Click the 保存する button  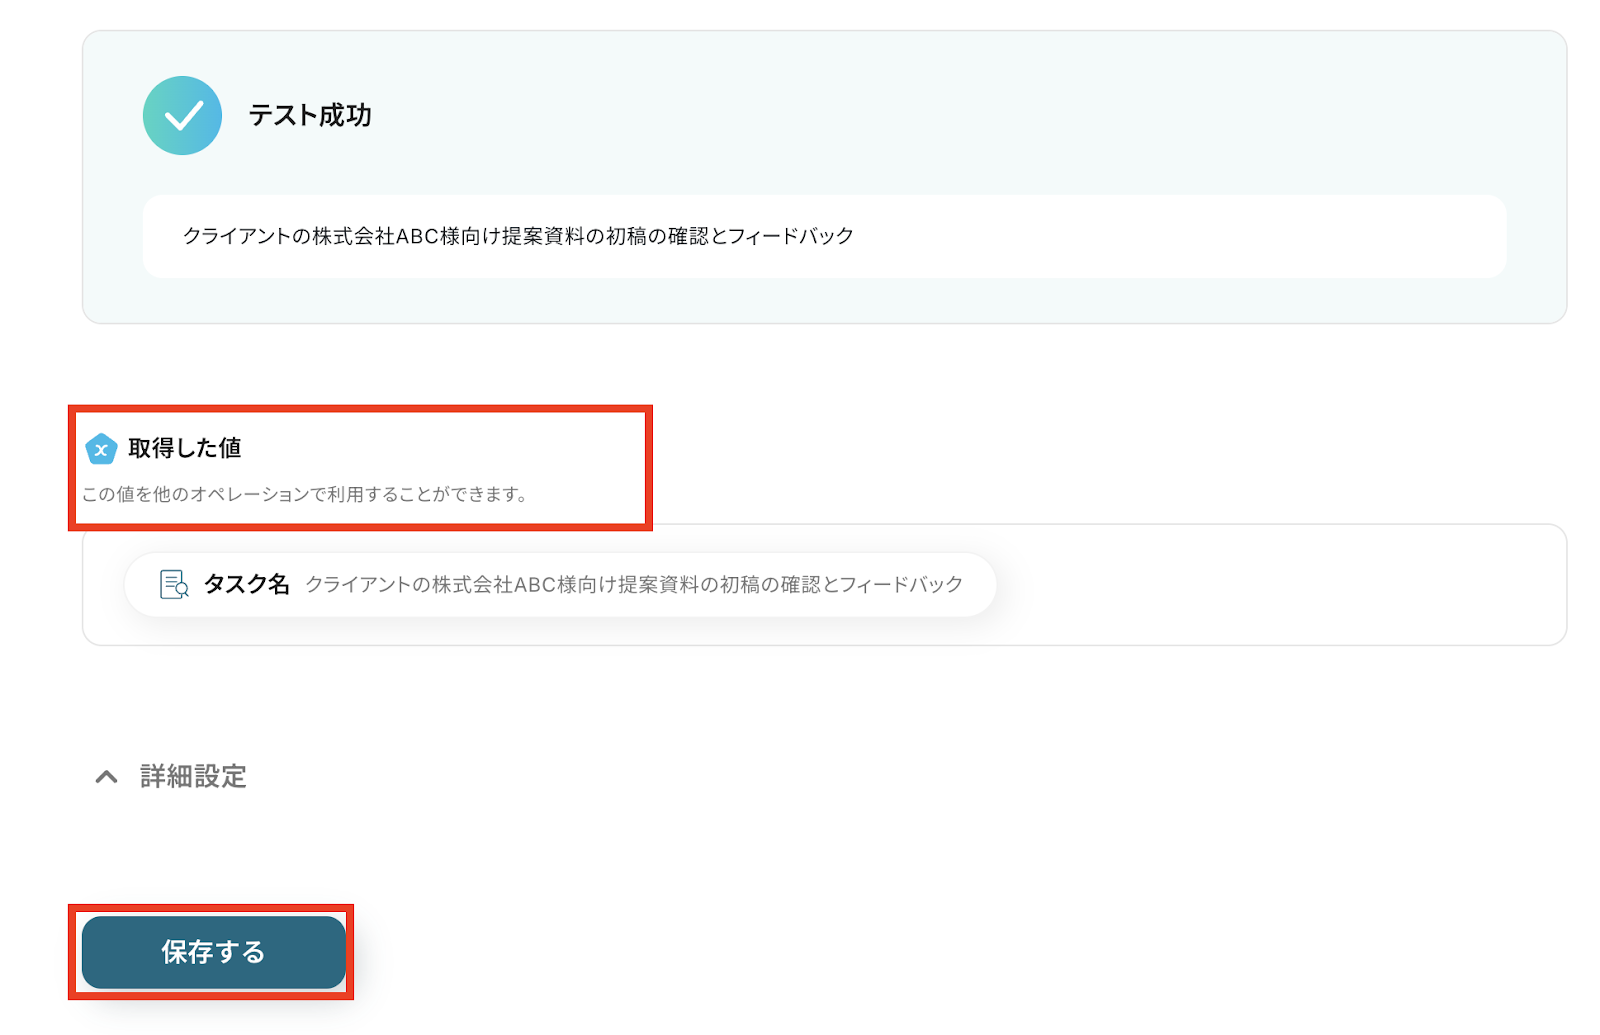[x=213, y=952]
